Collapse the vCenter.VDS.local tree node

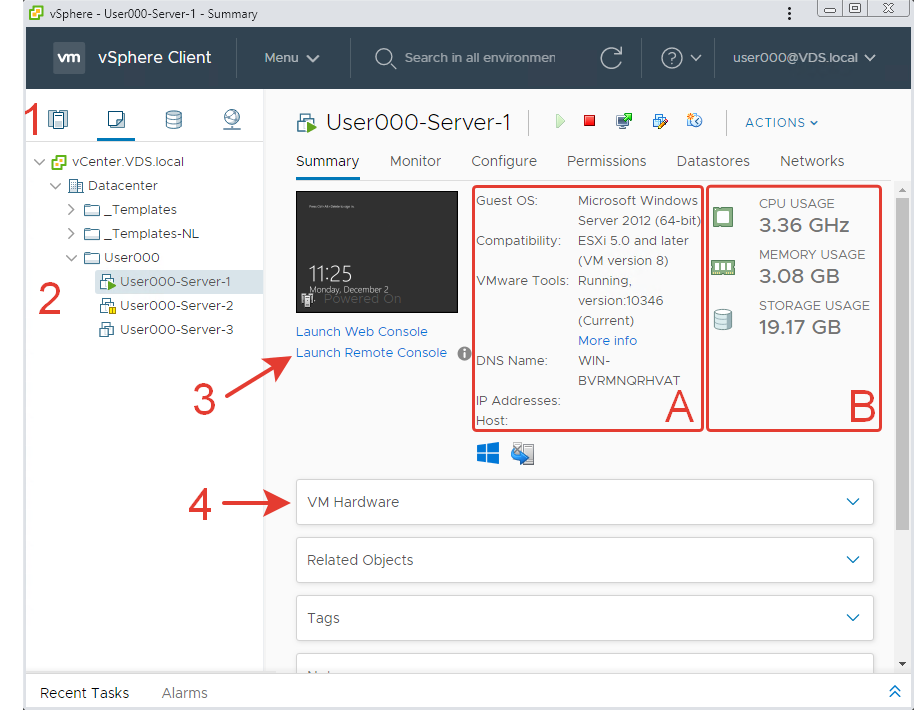(40, 162)
